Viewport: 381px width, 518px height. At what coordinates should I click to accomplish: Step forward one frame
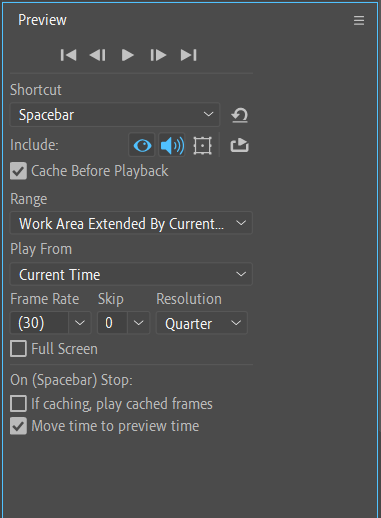pos(158,55)
